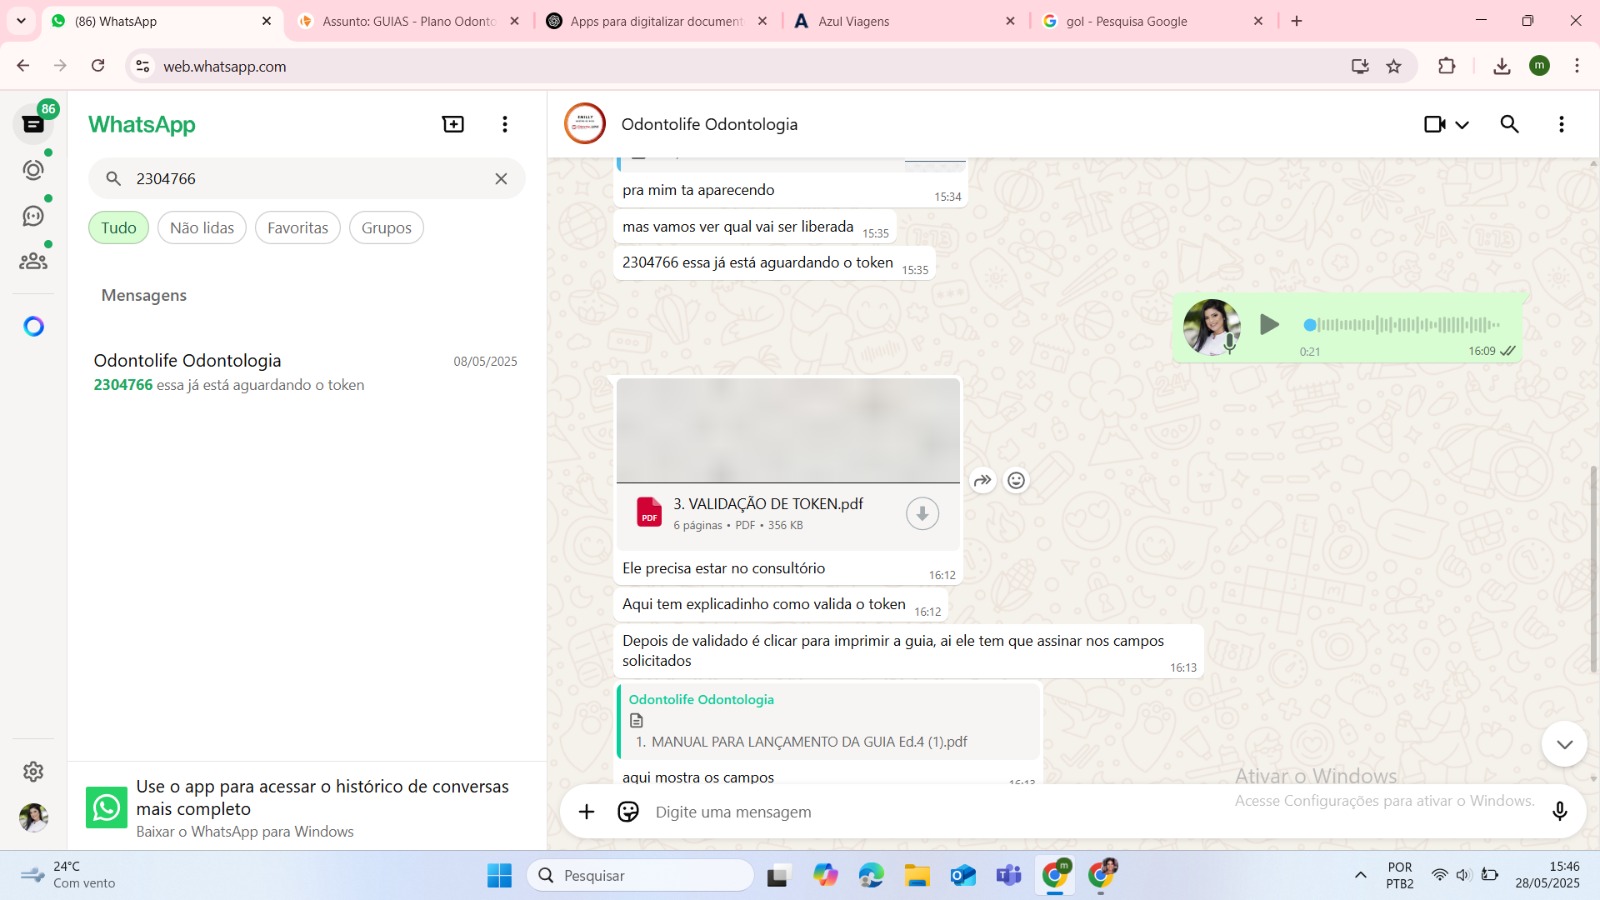Open WhatsApp Settings gear icon

[x=33, y=772]
